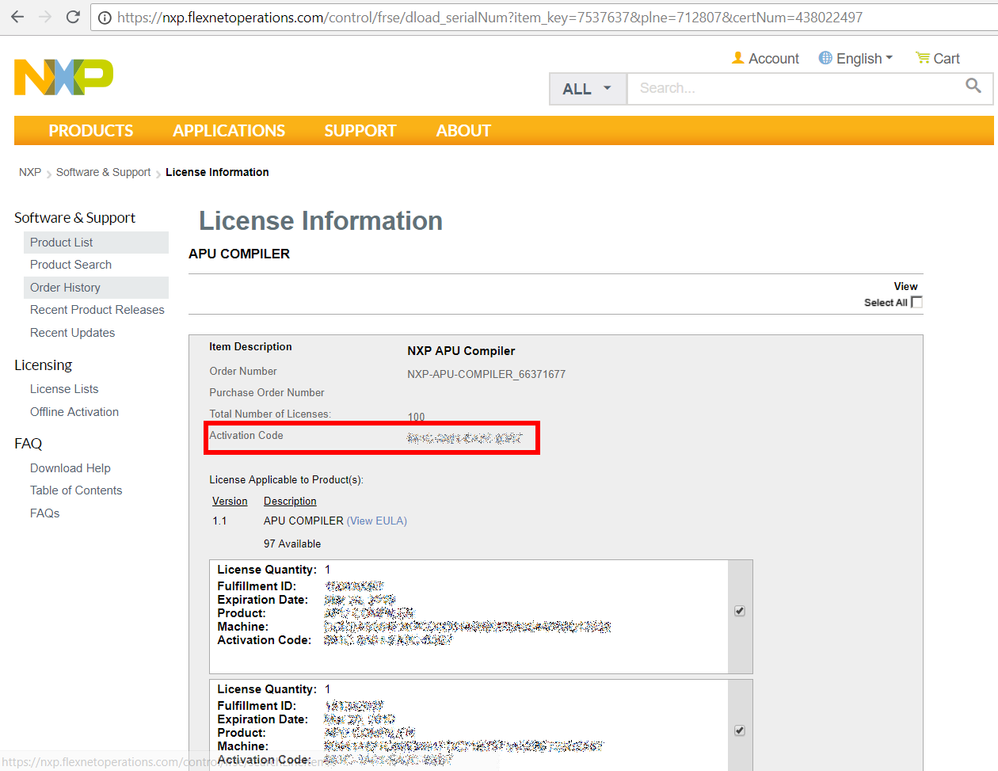Open the English language dropdown
This screenshot has width=998, height=771.
(856, 58)
